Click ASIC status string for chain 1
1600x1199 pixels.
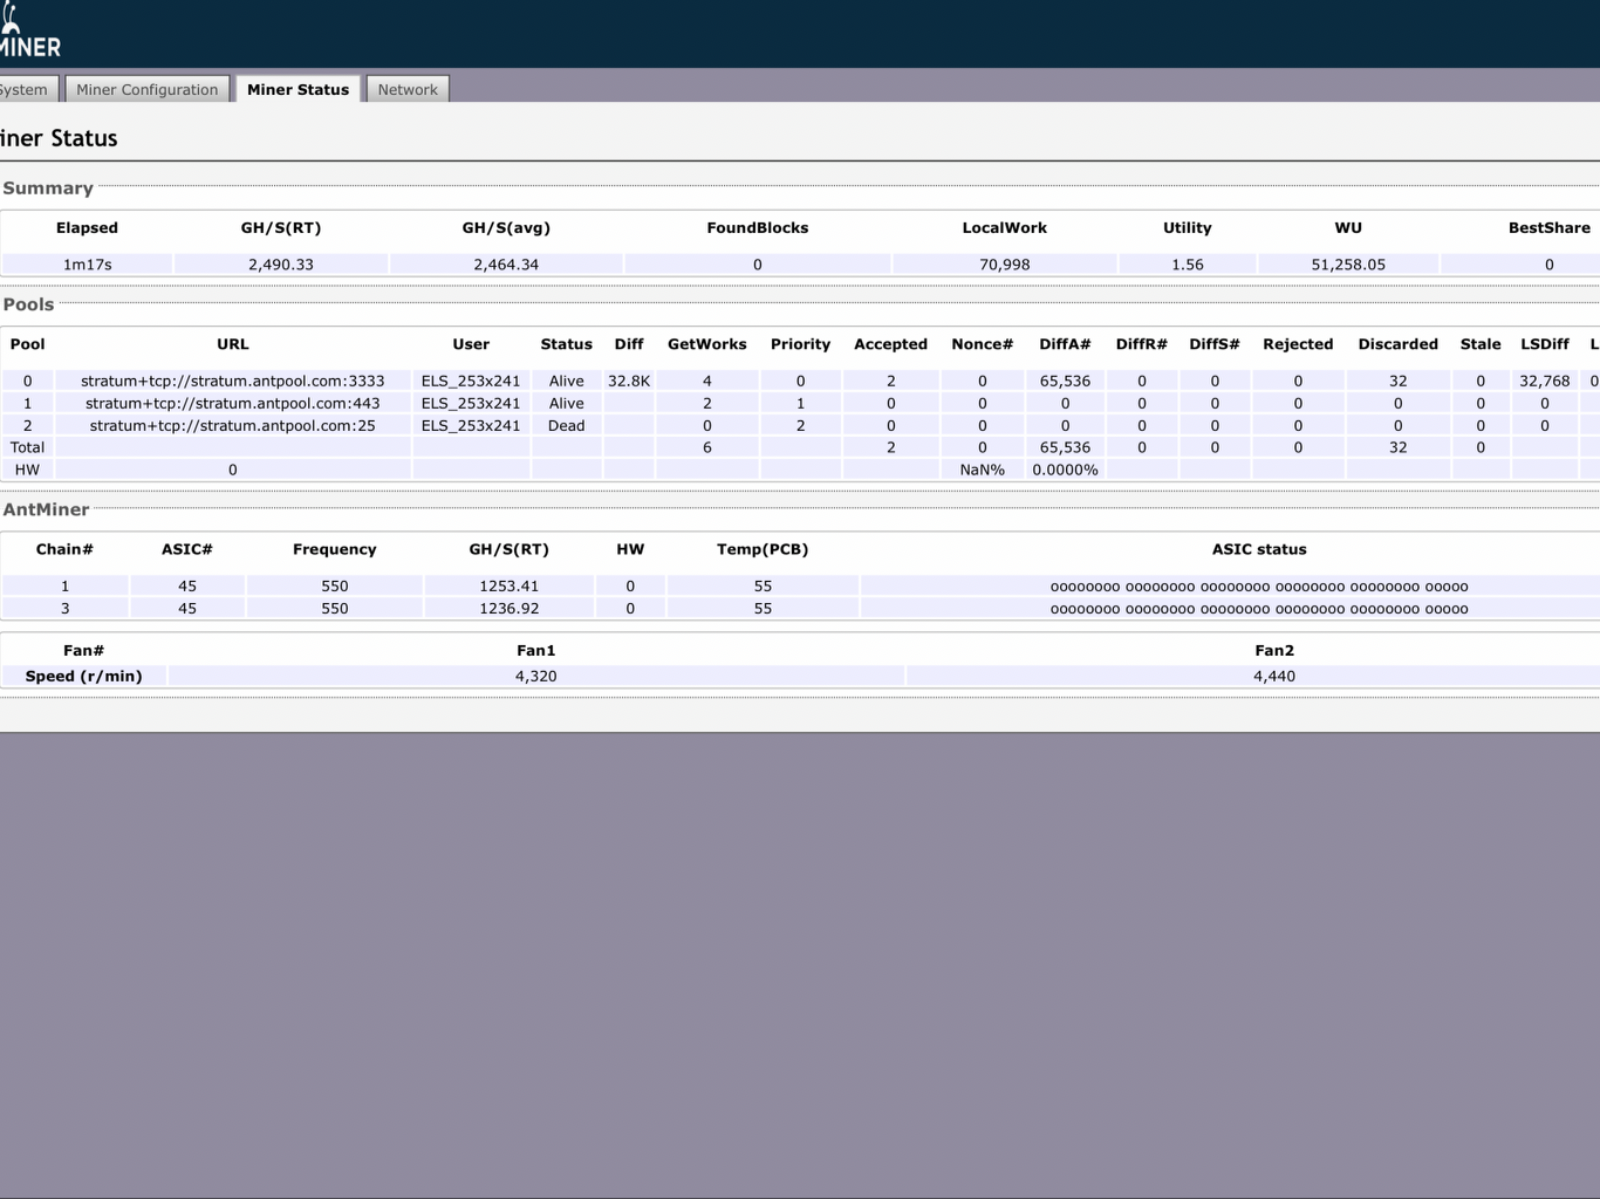pos(1259,587)
